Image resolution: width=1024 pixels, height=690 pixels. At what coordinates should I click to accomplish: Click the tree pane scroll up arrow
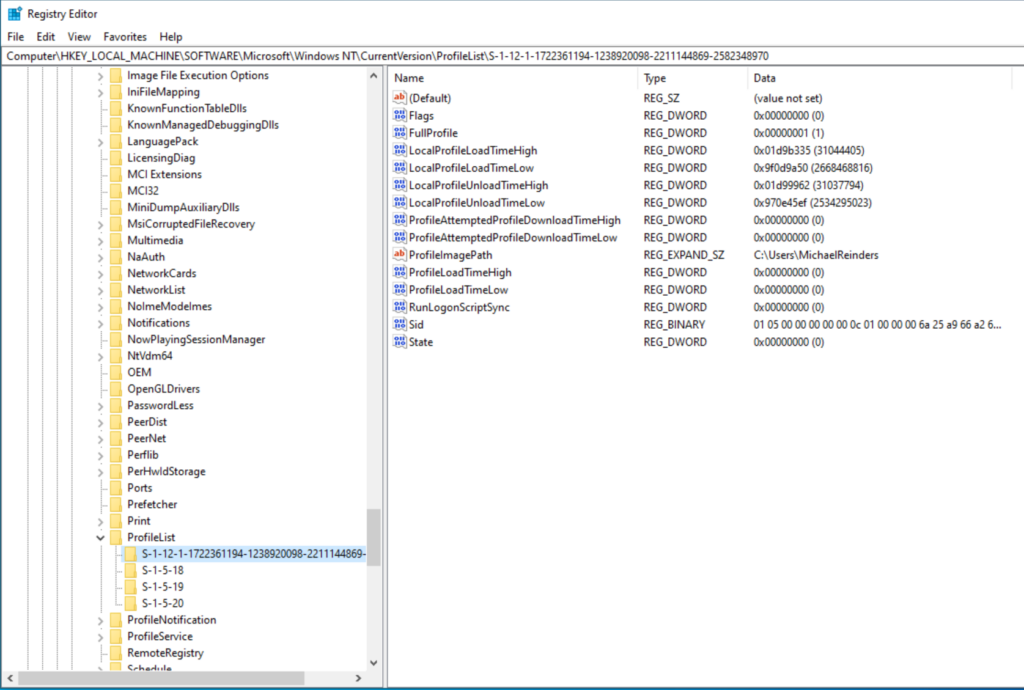pyautogui.click(x=374, y=76)
